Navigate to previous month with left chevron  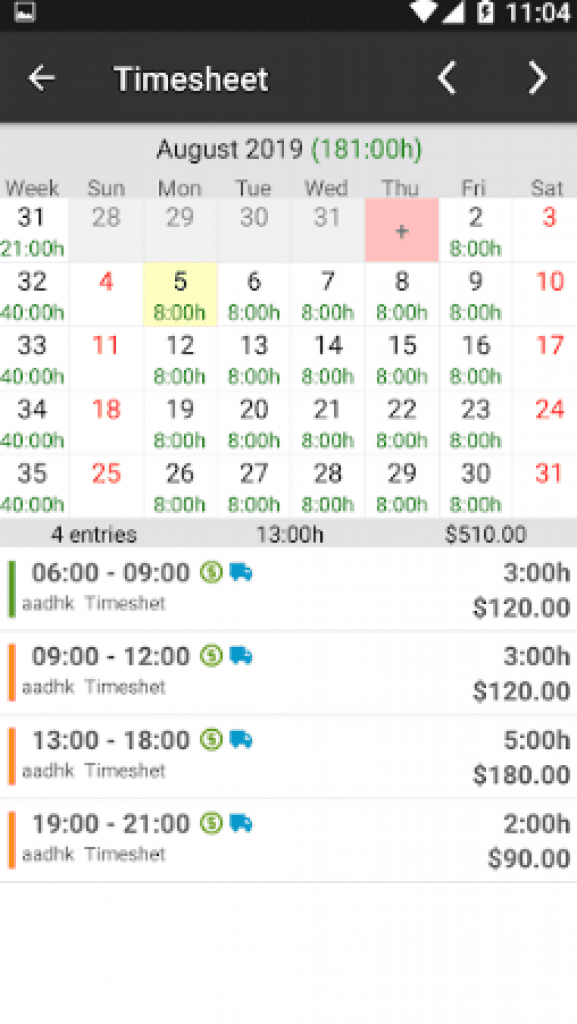click(447, 78)
